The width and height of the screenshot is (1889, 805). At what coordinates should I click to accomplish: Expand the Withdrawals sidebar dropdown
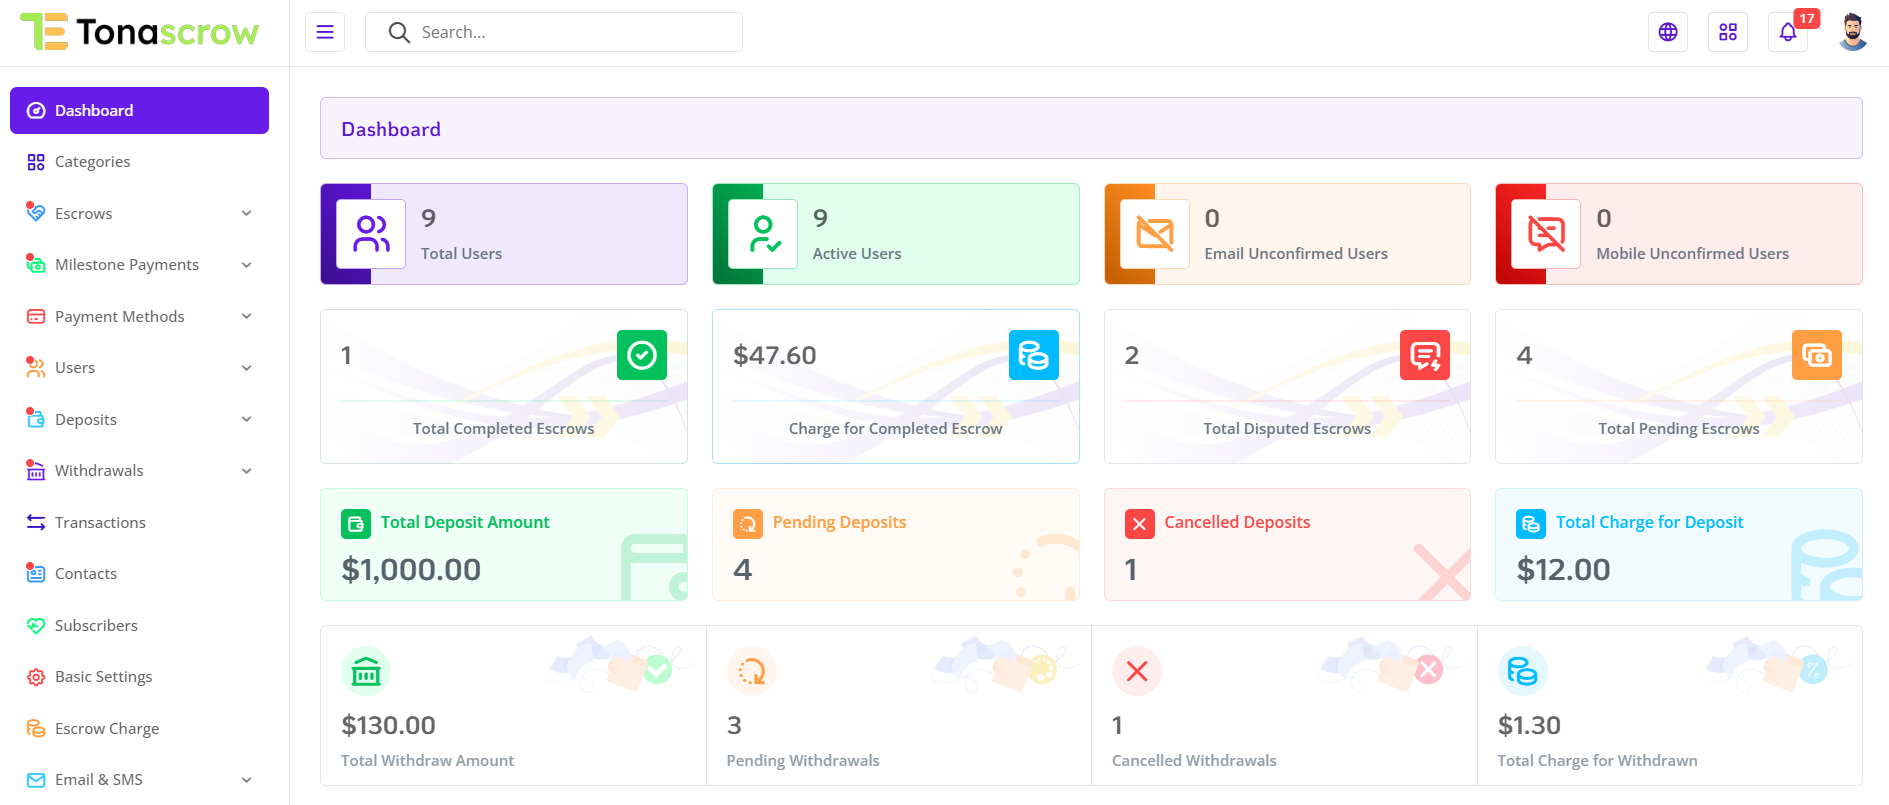click(x=139, y=471)
